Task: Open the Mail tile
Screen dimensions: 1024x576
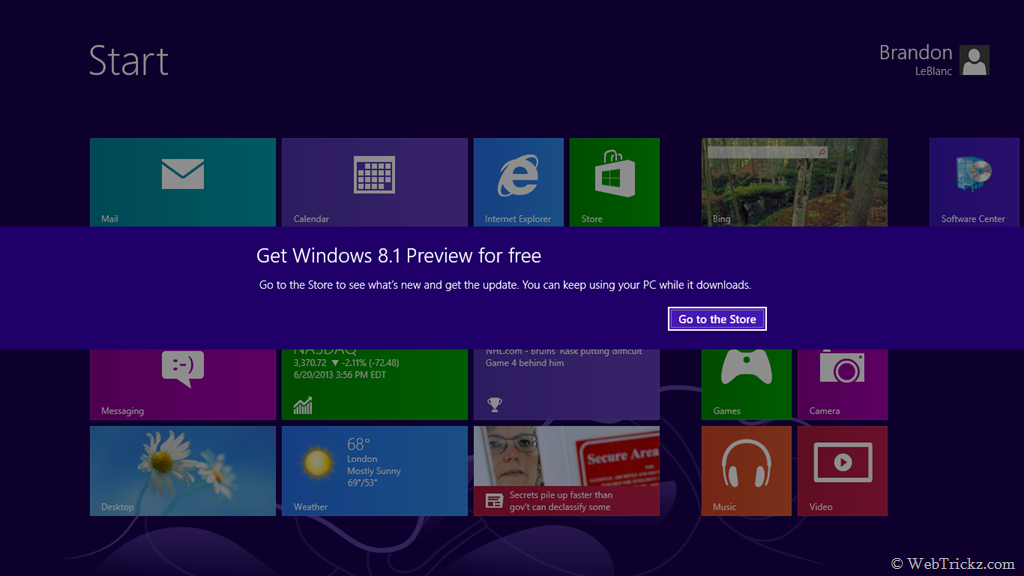Action: [x=183, y=182]
